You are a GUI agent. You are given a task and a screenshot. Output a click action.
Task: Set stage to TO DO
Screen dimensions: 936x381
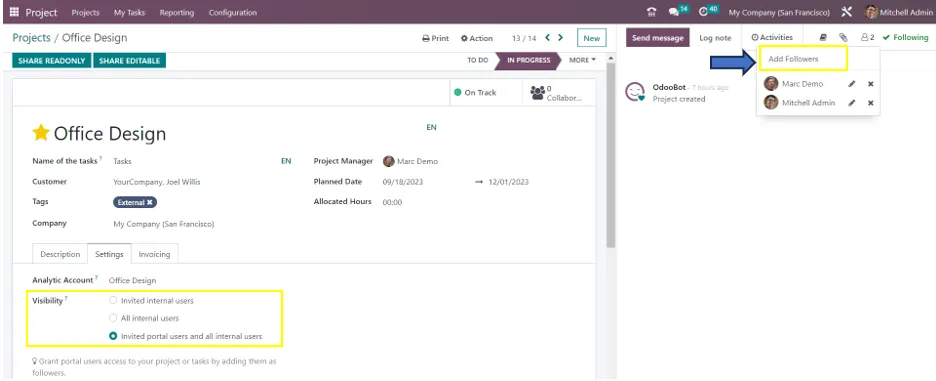(x=478, y=60)
